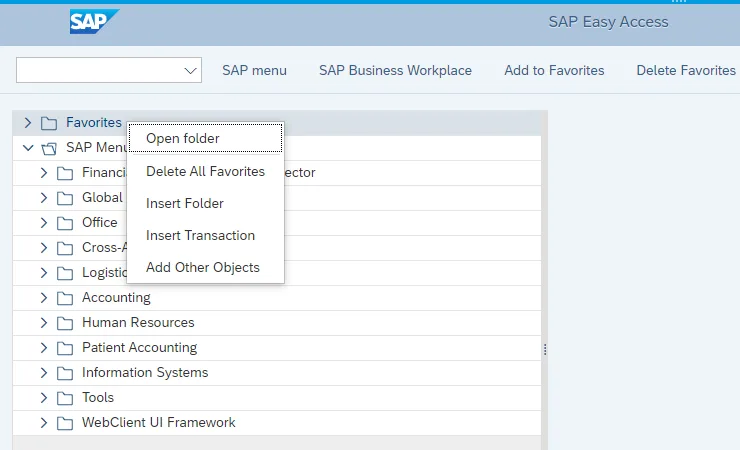Expand the Financial folder chevron
Image resolution: width=740 pixels, height=450 pixels.
point(44,173)
